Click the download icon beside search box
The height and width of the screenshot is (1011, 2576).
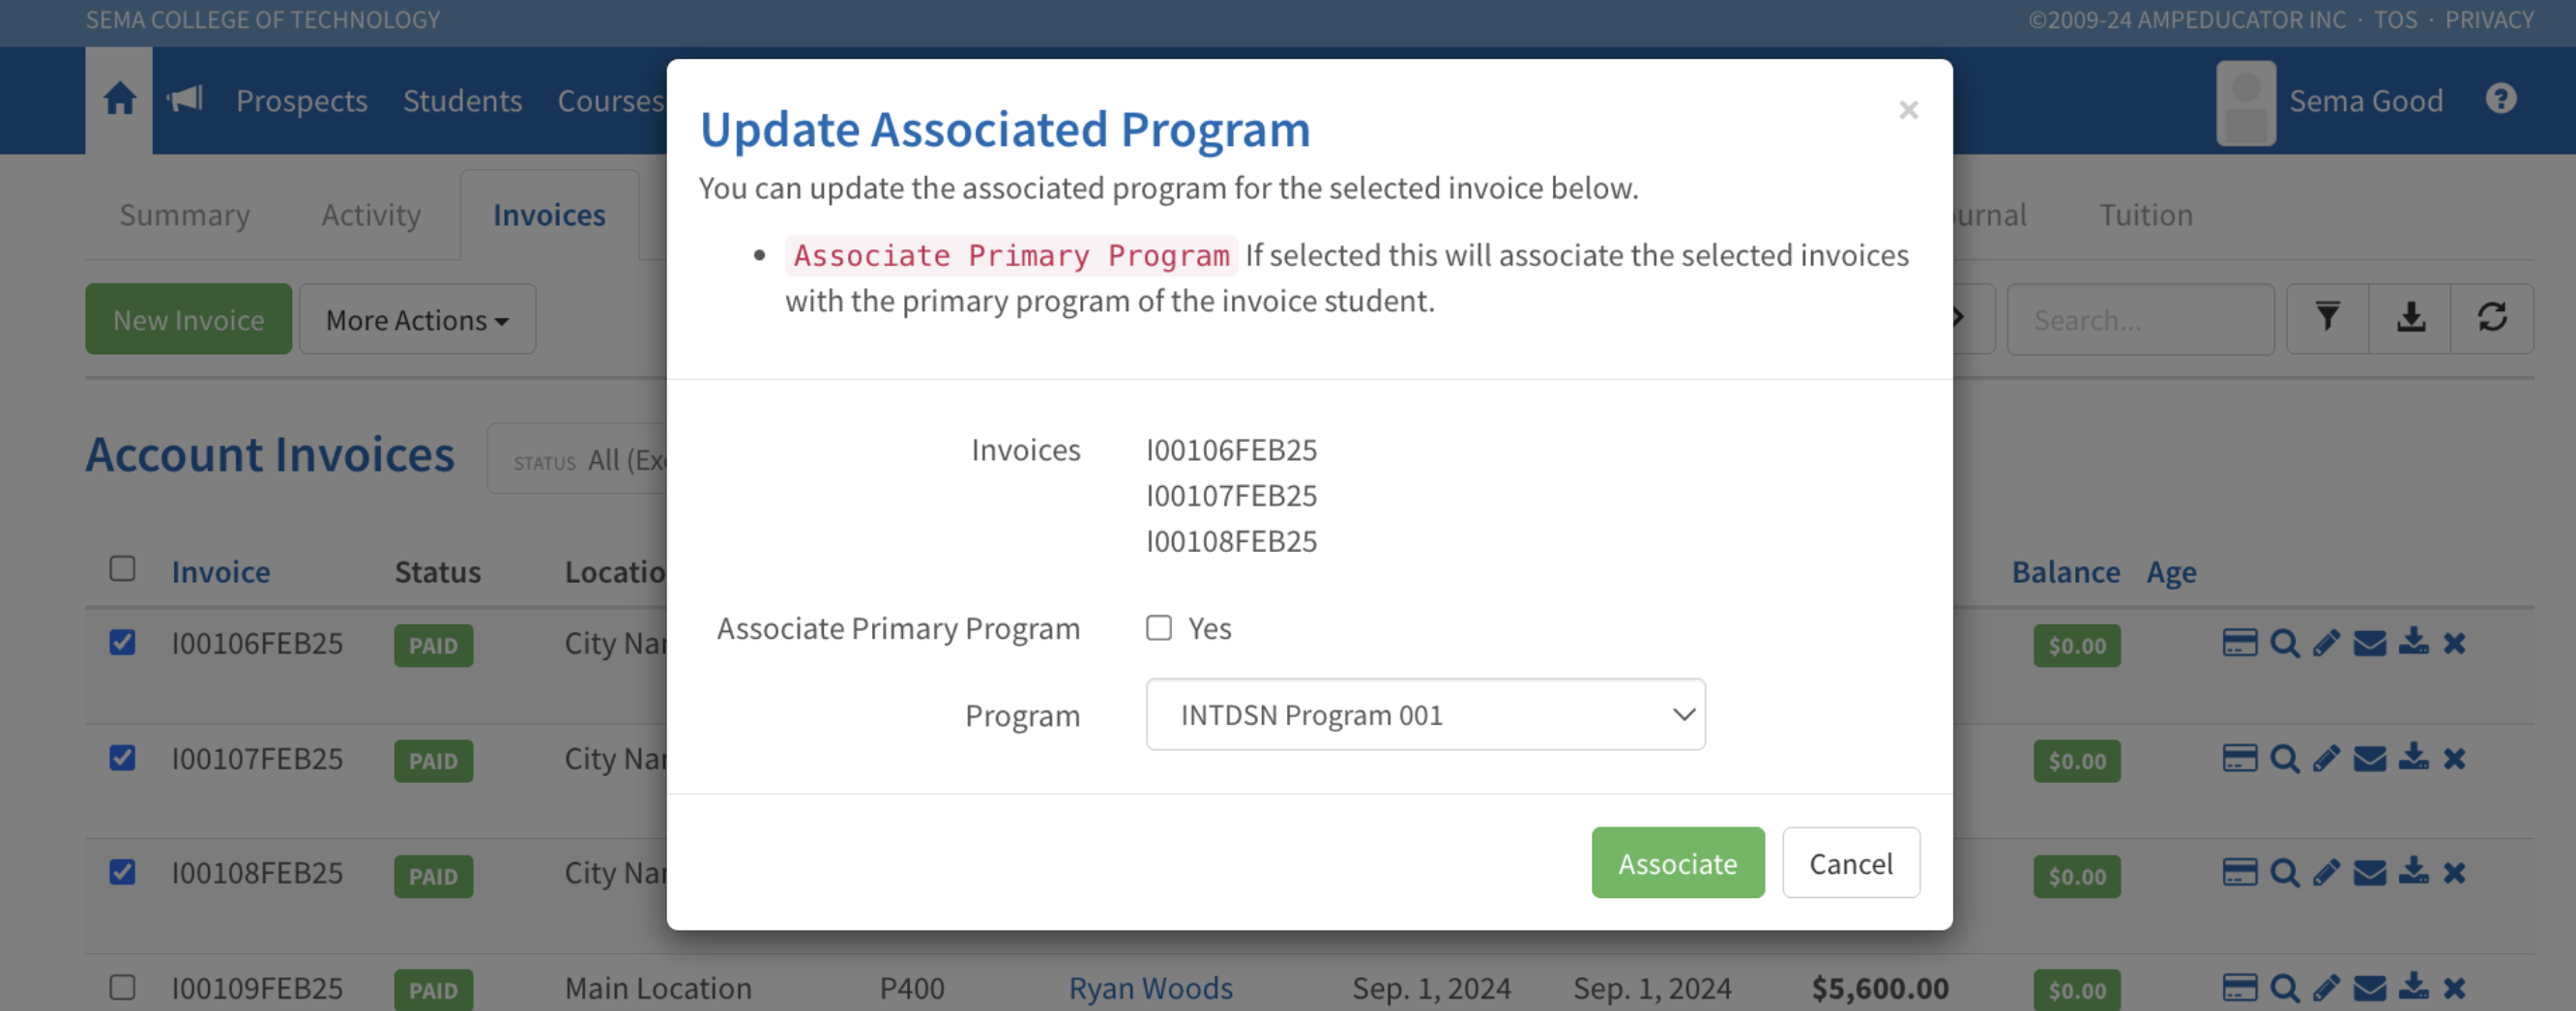(x=2410, y=319)
